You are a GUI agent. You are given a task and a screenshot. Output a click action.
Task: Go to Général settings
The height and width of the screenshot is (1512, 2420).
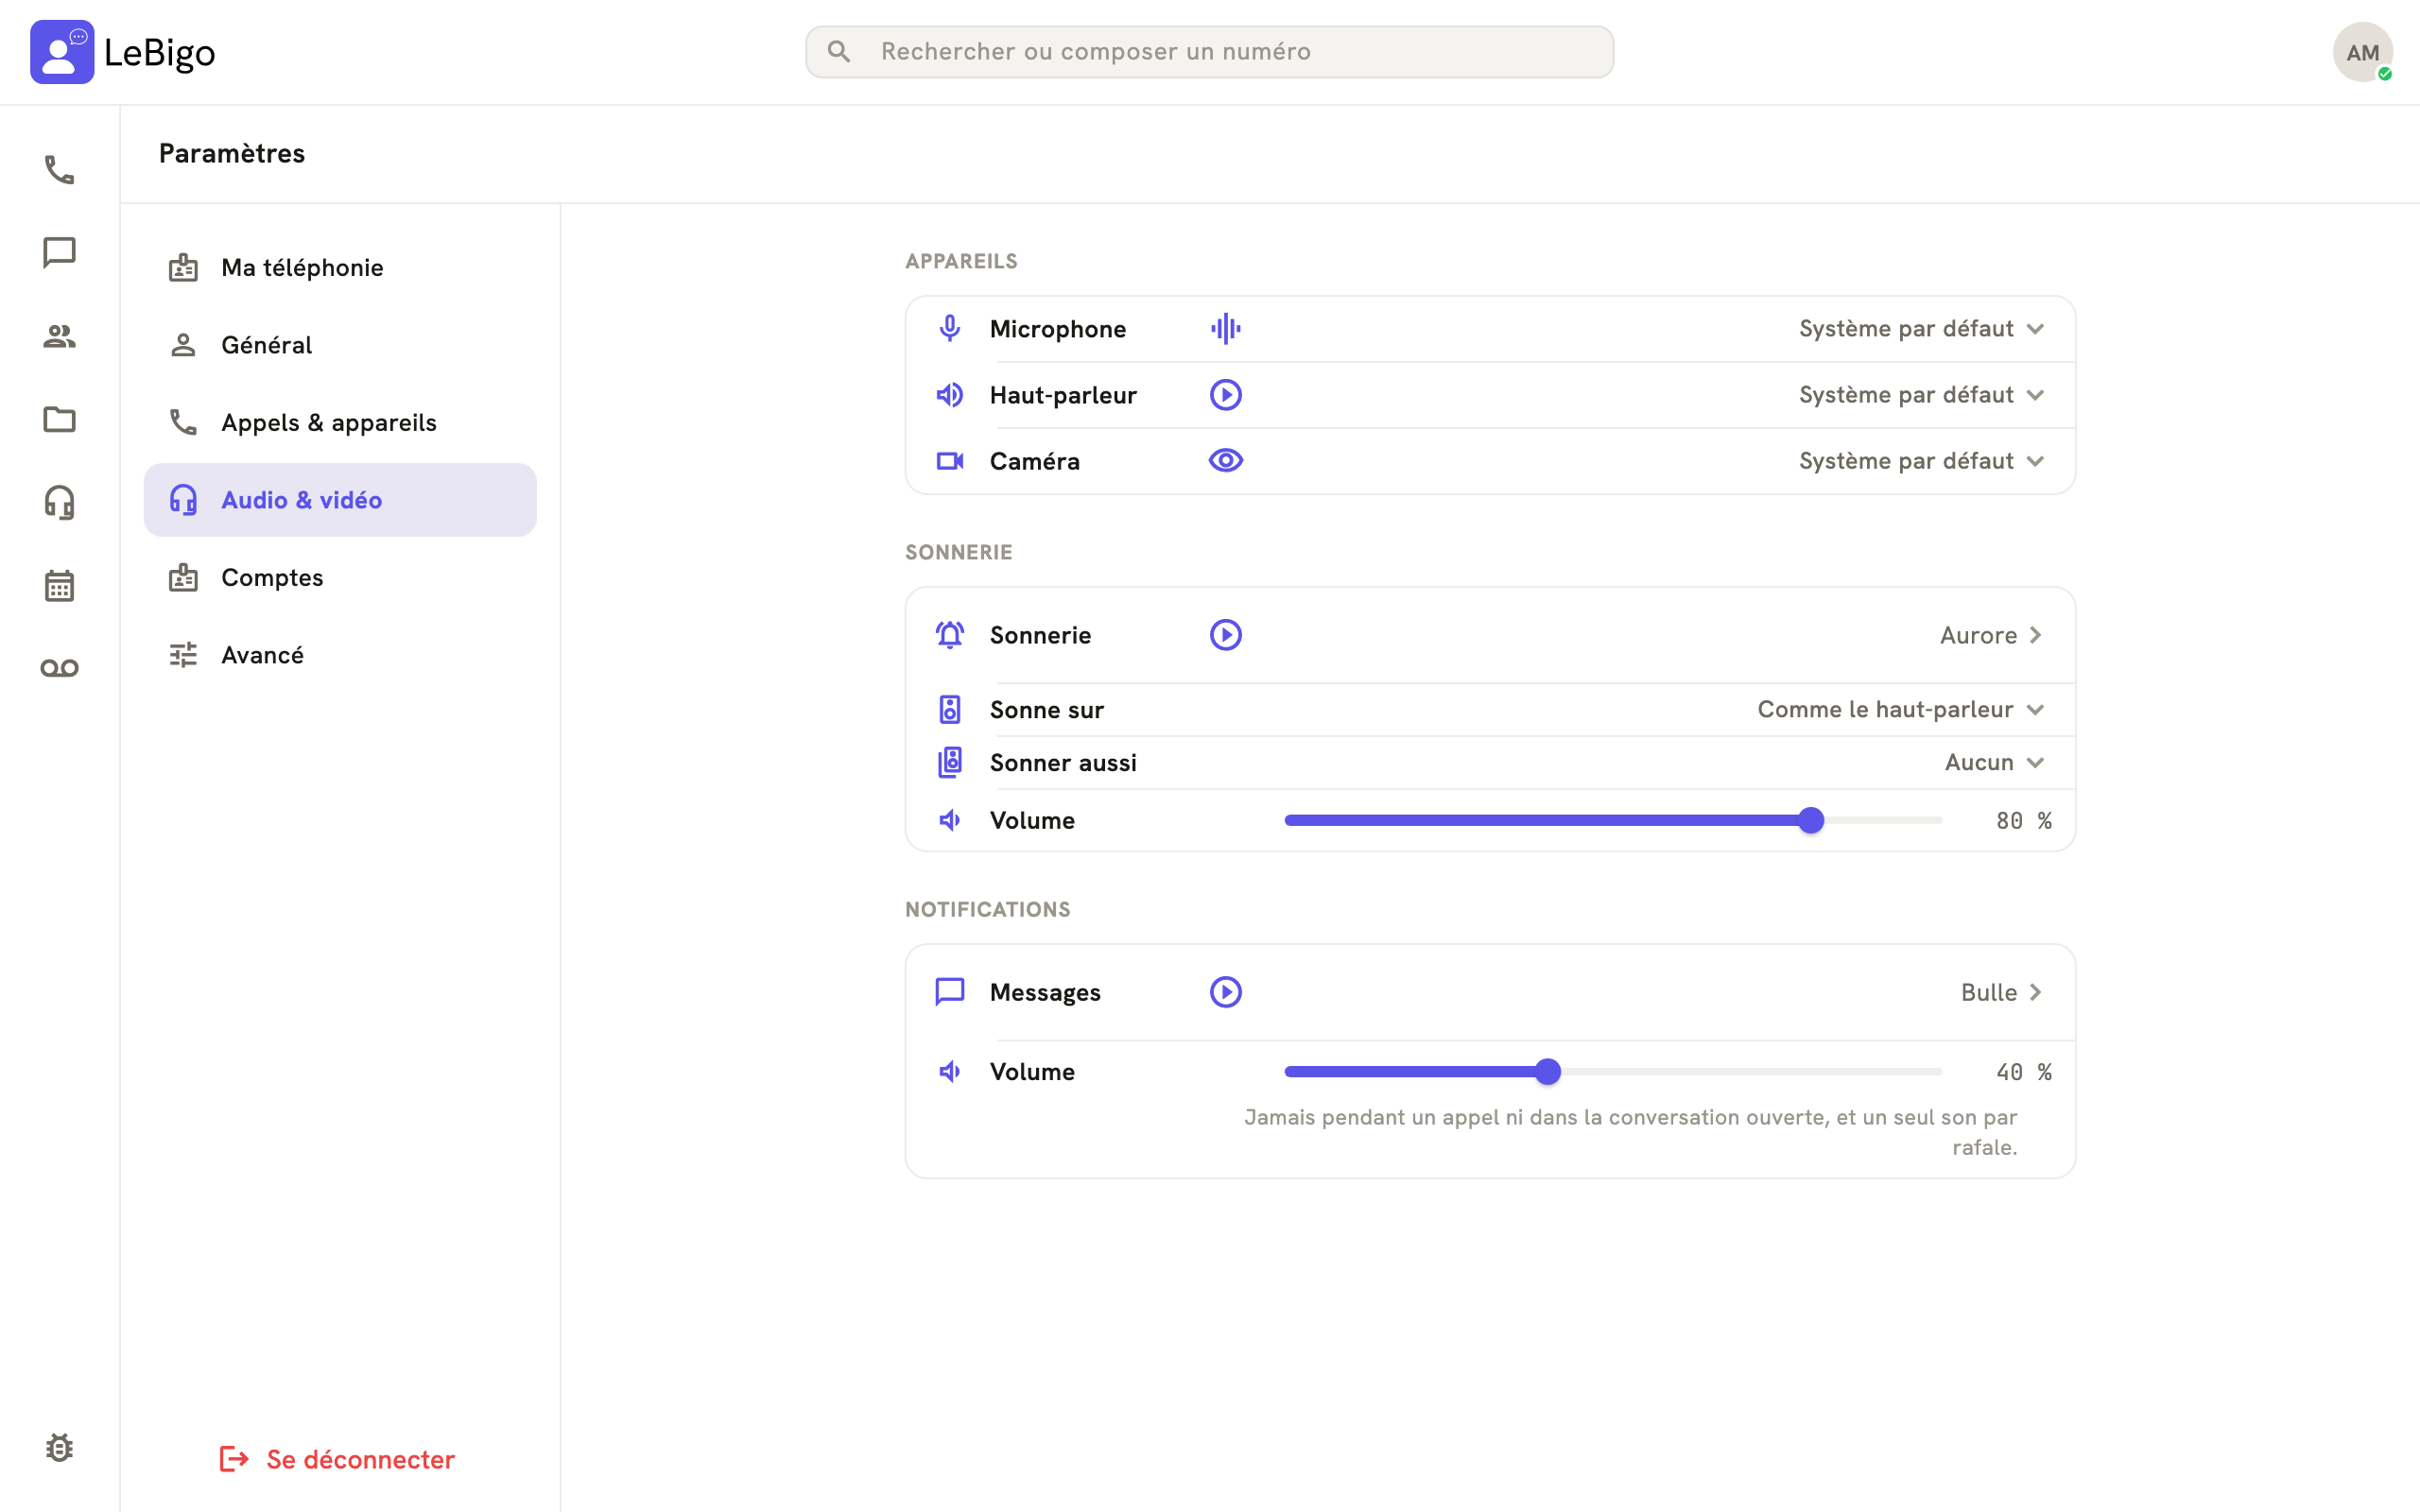click(x=340, y=345)
